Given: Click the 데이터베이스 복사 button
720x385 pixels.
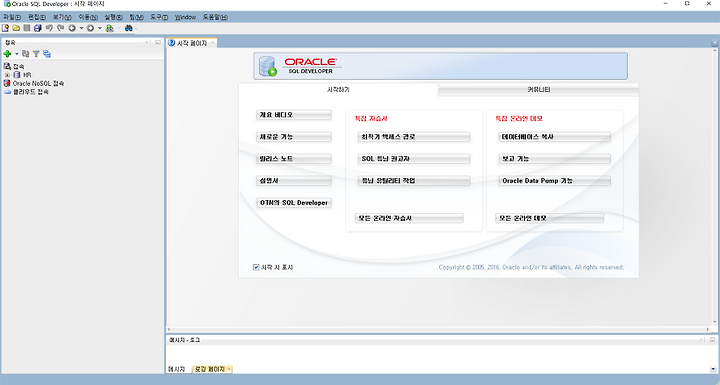Looking at the screenshot, I should click(x=555, y=137).
